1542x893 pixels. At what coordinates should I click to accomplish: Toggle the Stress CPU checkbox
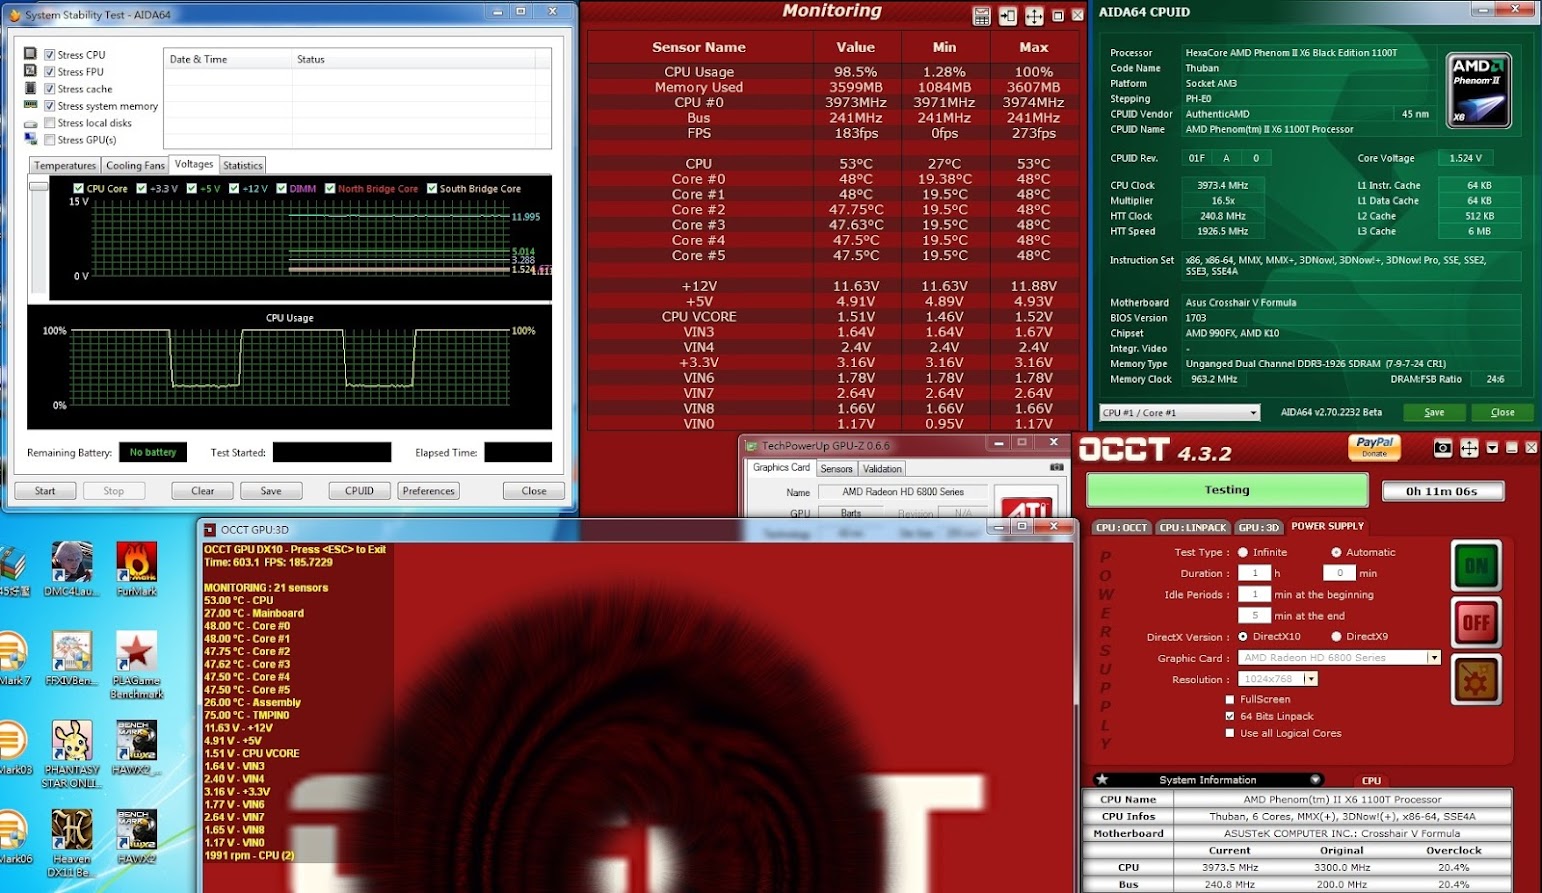50,55
